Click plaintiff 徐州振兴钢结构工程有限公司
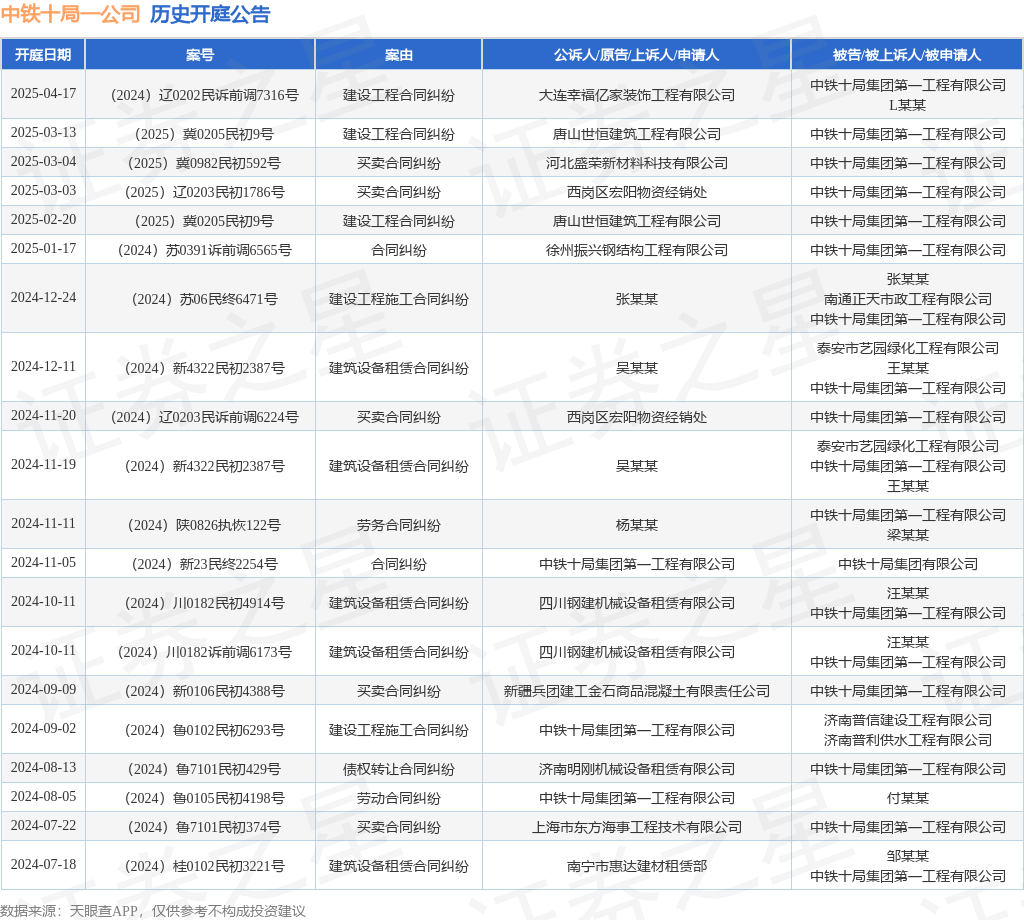 pos(637,250)
